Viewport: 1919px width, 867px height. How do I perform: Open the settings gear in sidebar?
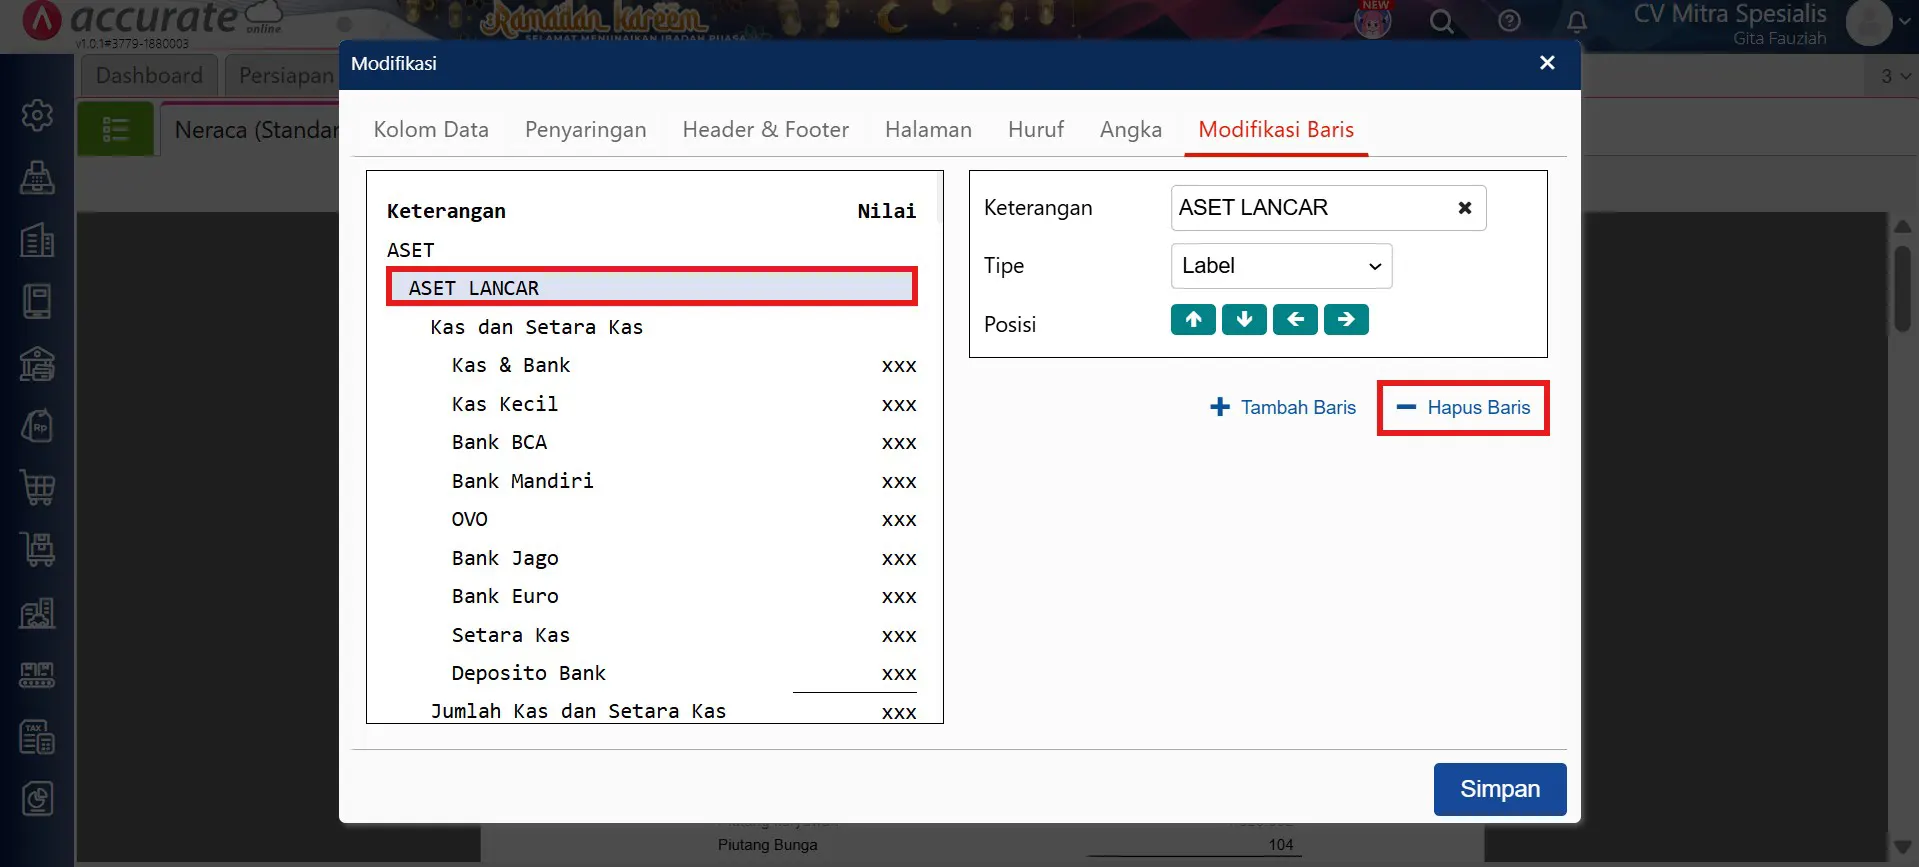tap(38, 115)
